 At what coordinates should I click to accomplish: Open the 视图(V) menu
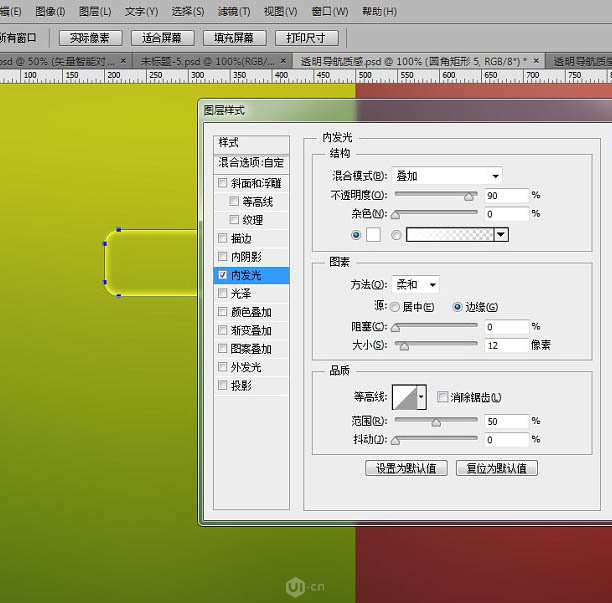click(280, 12)
